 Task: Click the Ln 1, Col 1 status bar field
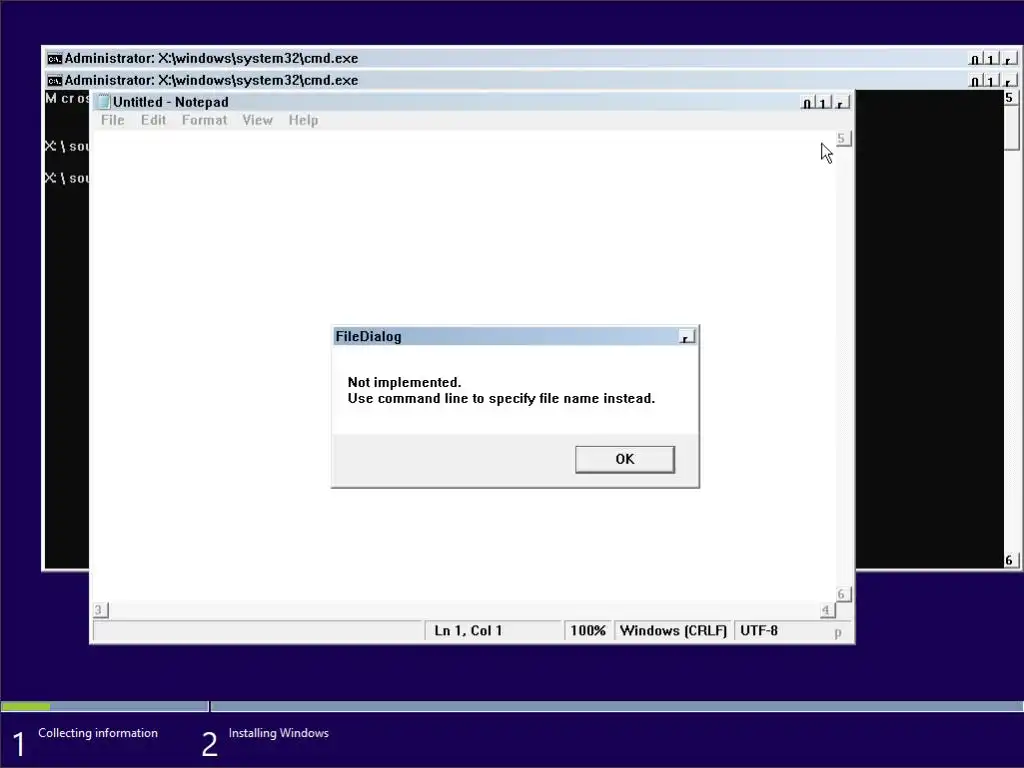pos(493,631)
